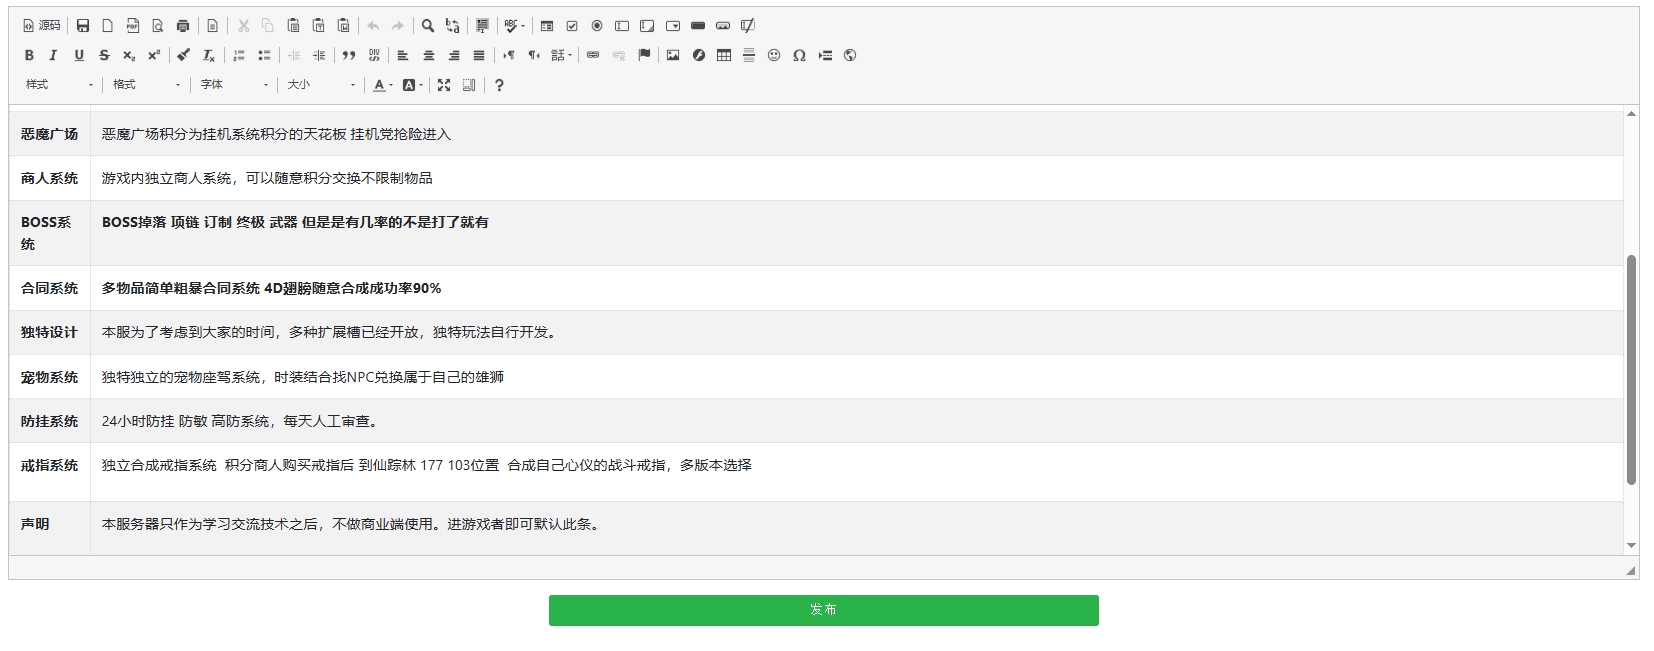Click the copy formatting paintbrush icon
1654x651 pixels.
[183, 55]
